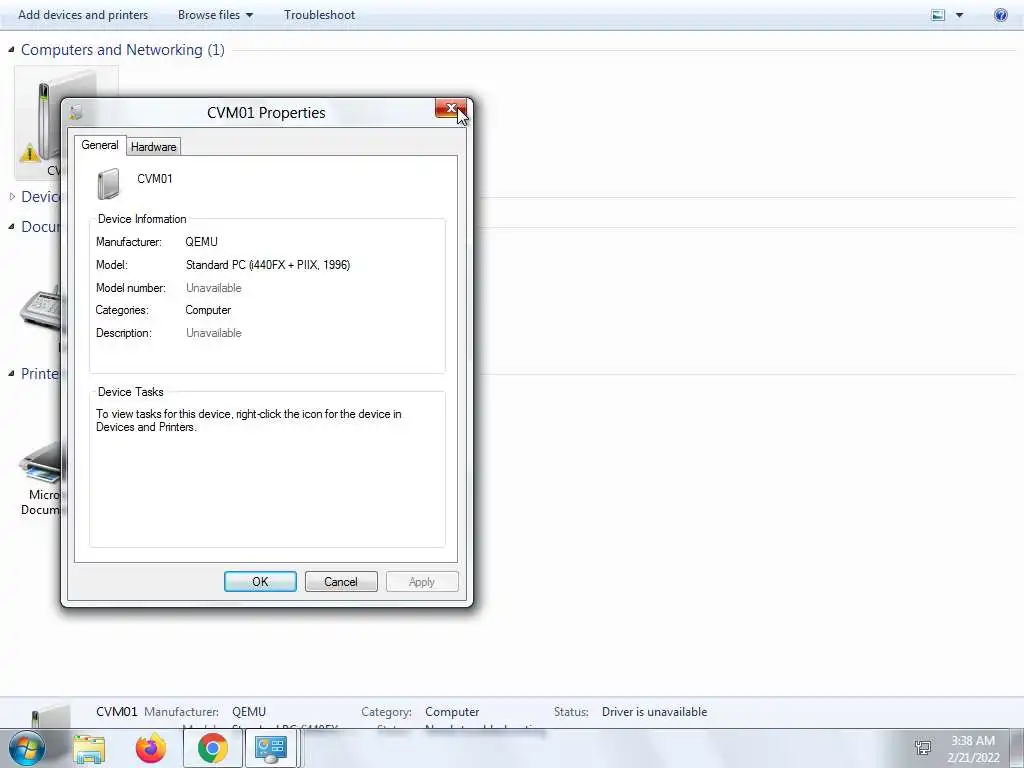Screen dimensions: 1024x768
Task: Click the network tray icon
Action: pos(923,748)
